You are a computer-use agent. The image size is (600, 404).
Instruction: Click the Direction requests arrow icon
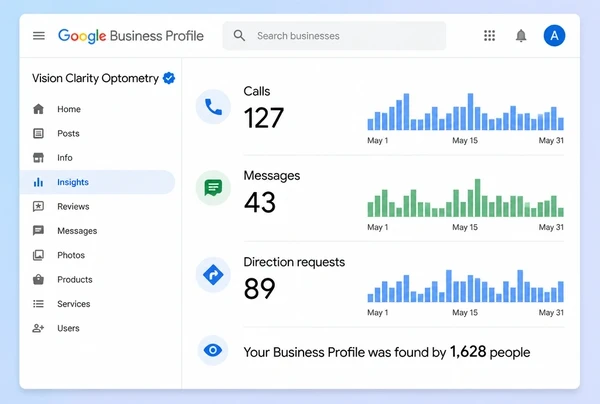[x=213, y=275]
